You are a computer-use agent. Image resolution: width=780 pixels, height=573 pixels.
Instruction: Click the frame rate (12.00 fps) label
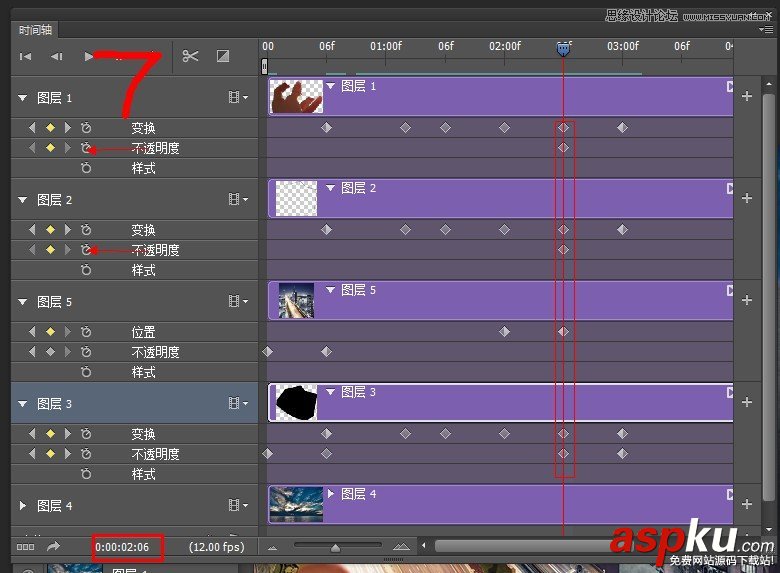[217, 547]
